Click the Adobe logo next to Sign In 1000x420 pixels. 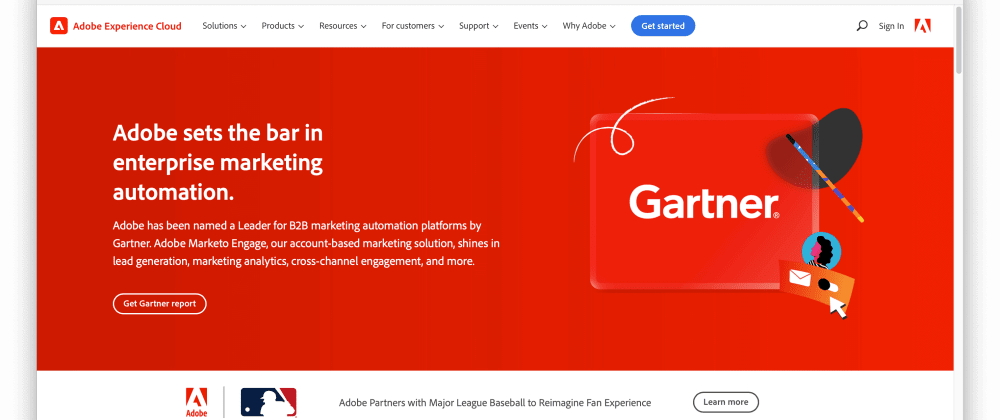tap(923, 25)
